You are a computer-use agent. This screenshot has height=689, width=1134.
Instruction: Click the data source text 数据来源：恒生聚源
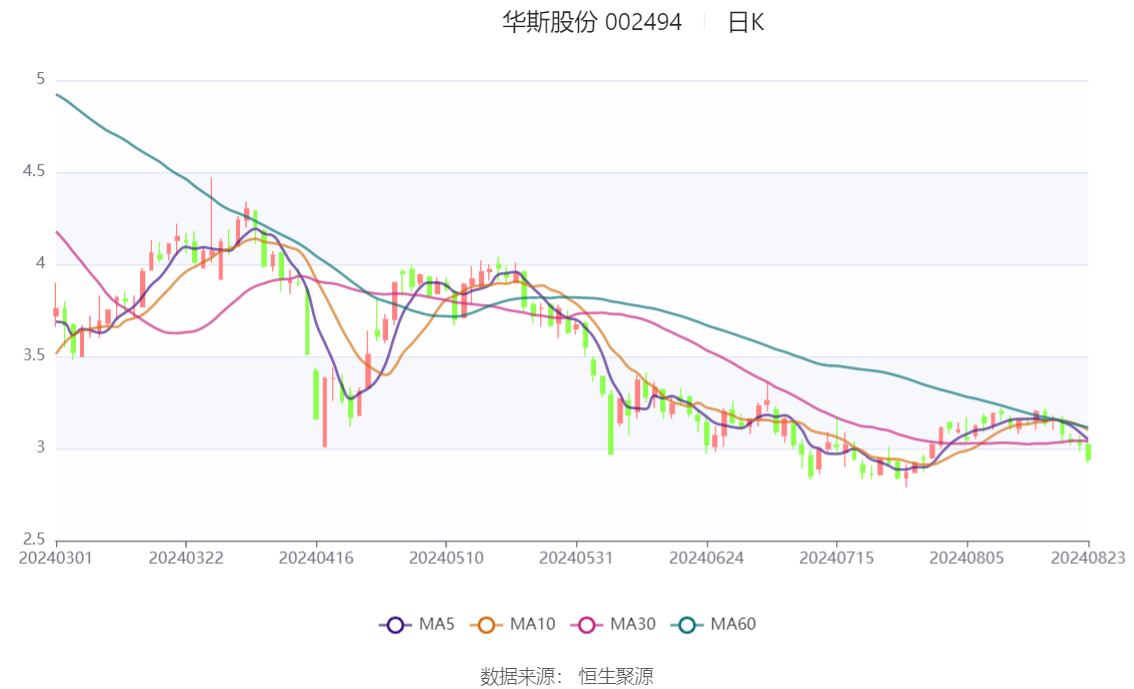(567, 676)
